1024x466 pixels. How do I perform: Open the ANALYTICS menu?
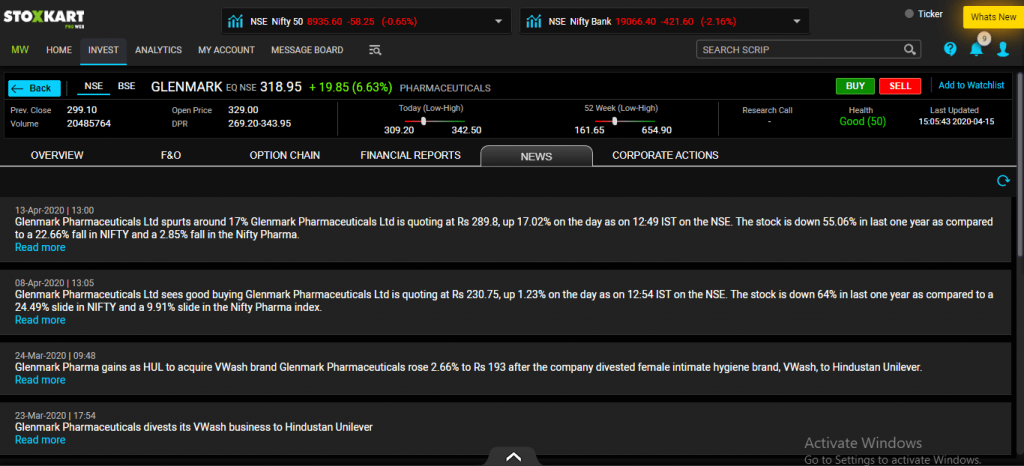[x=158, y=50]
